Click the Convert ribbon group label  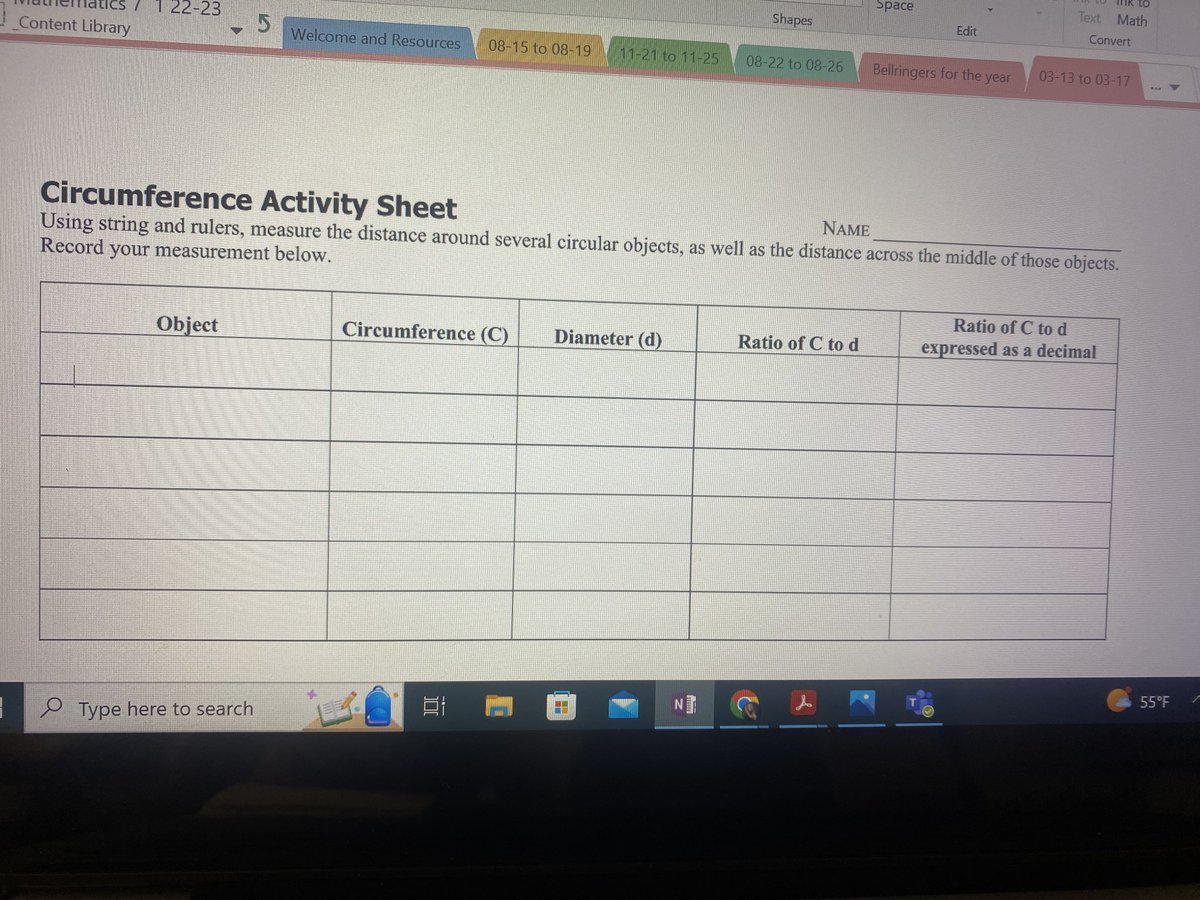(x=1110, y=41)
